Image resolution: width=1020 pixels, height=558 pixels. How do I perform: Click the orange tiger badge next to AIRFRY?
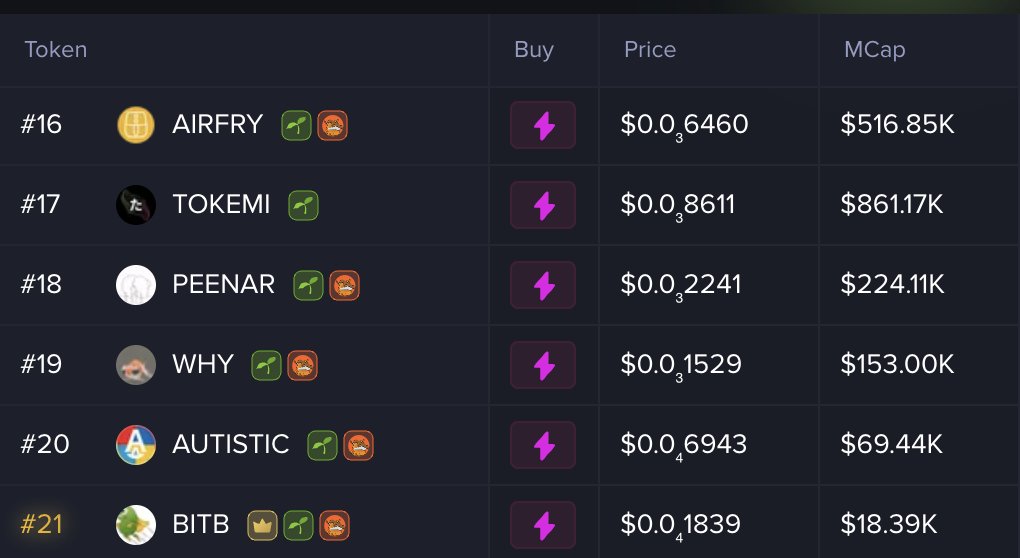tap(332, 126)
